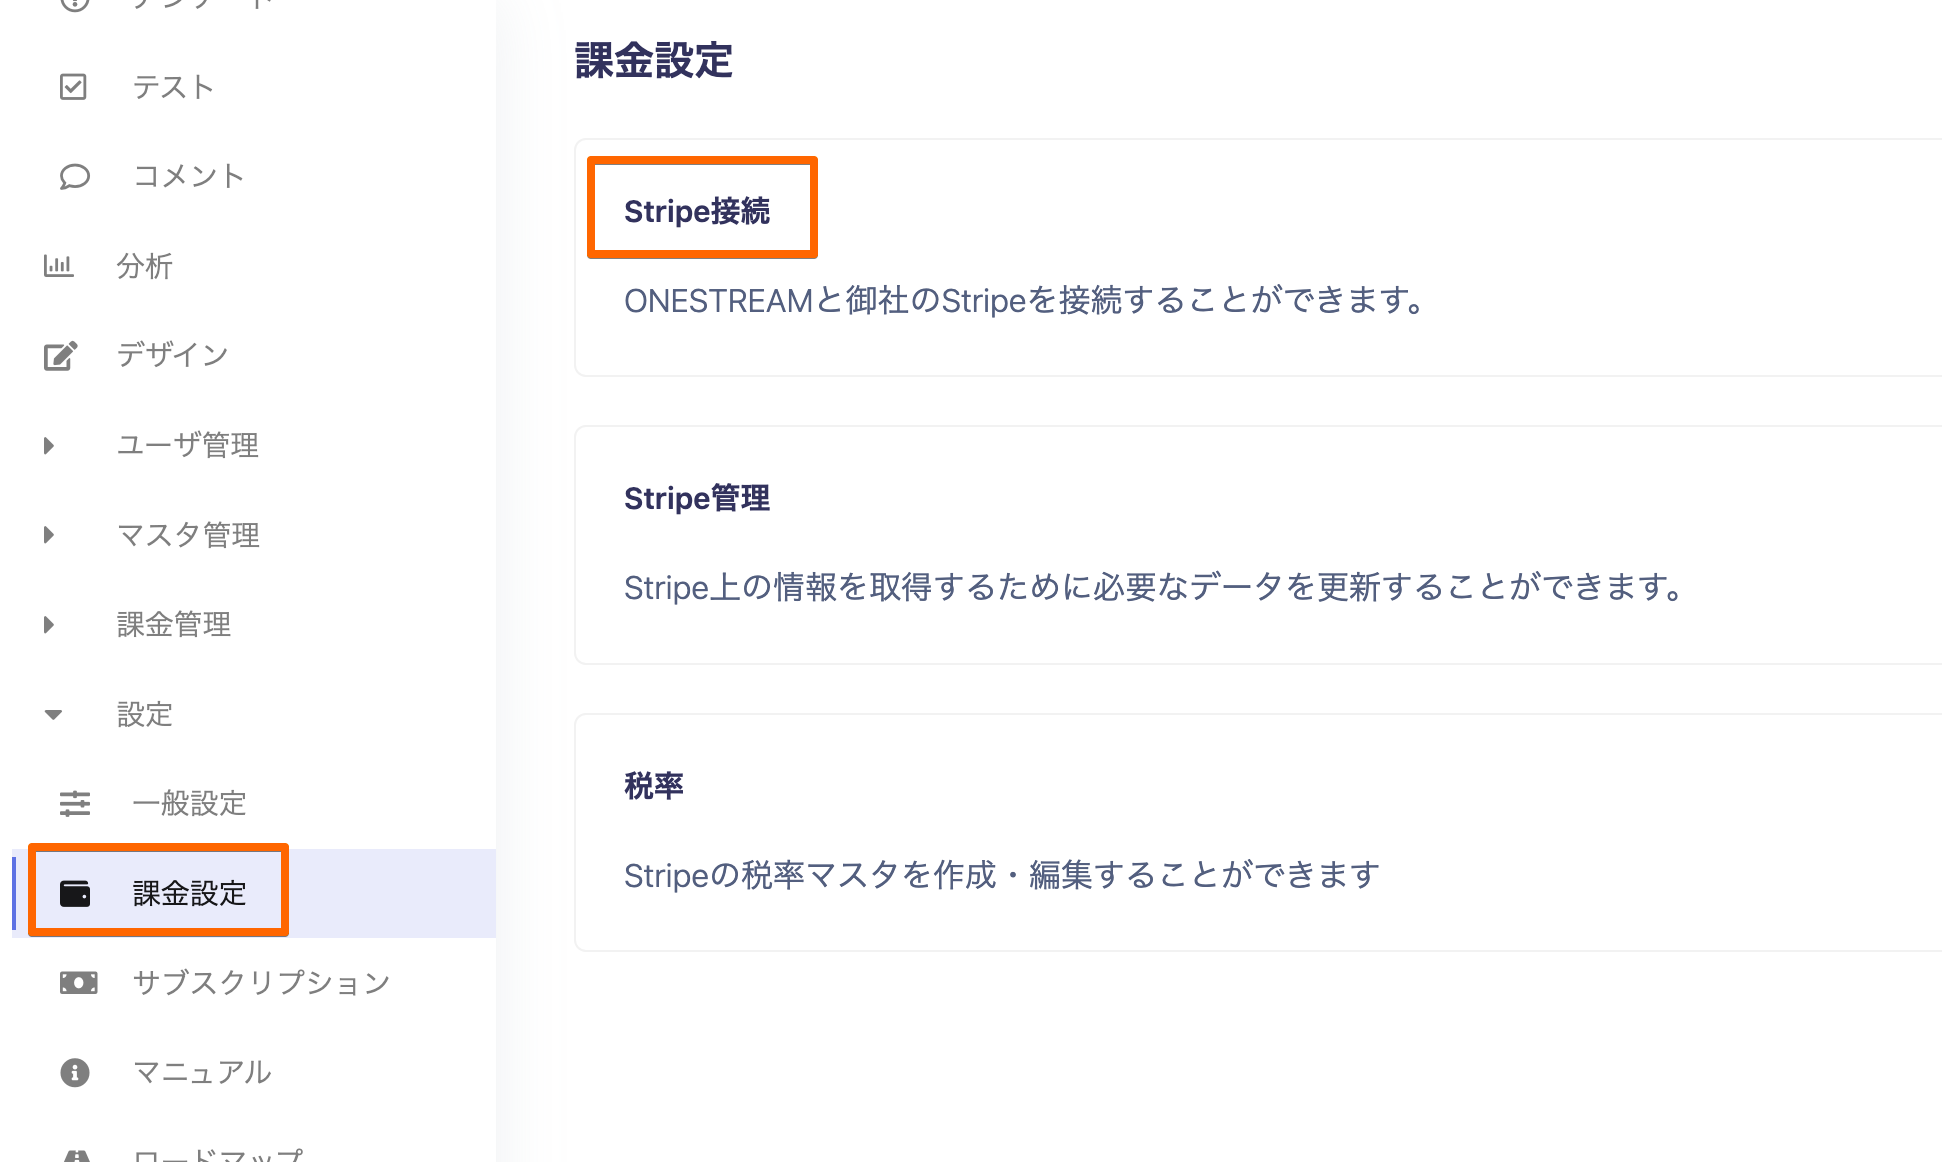Click the sliders icon for 一般設定
Screen dimensions: 1942x1162
[x=74, y=803]
